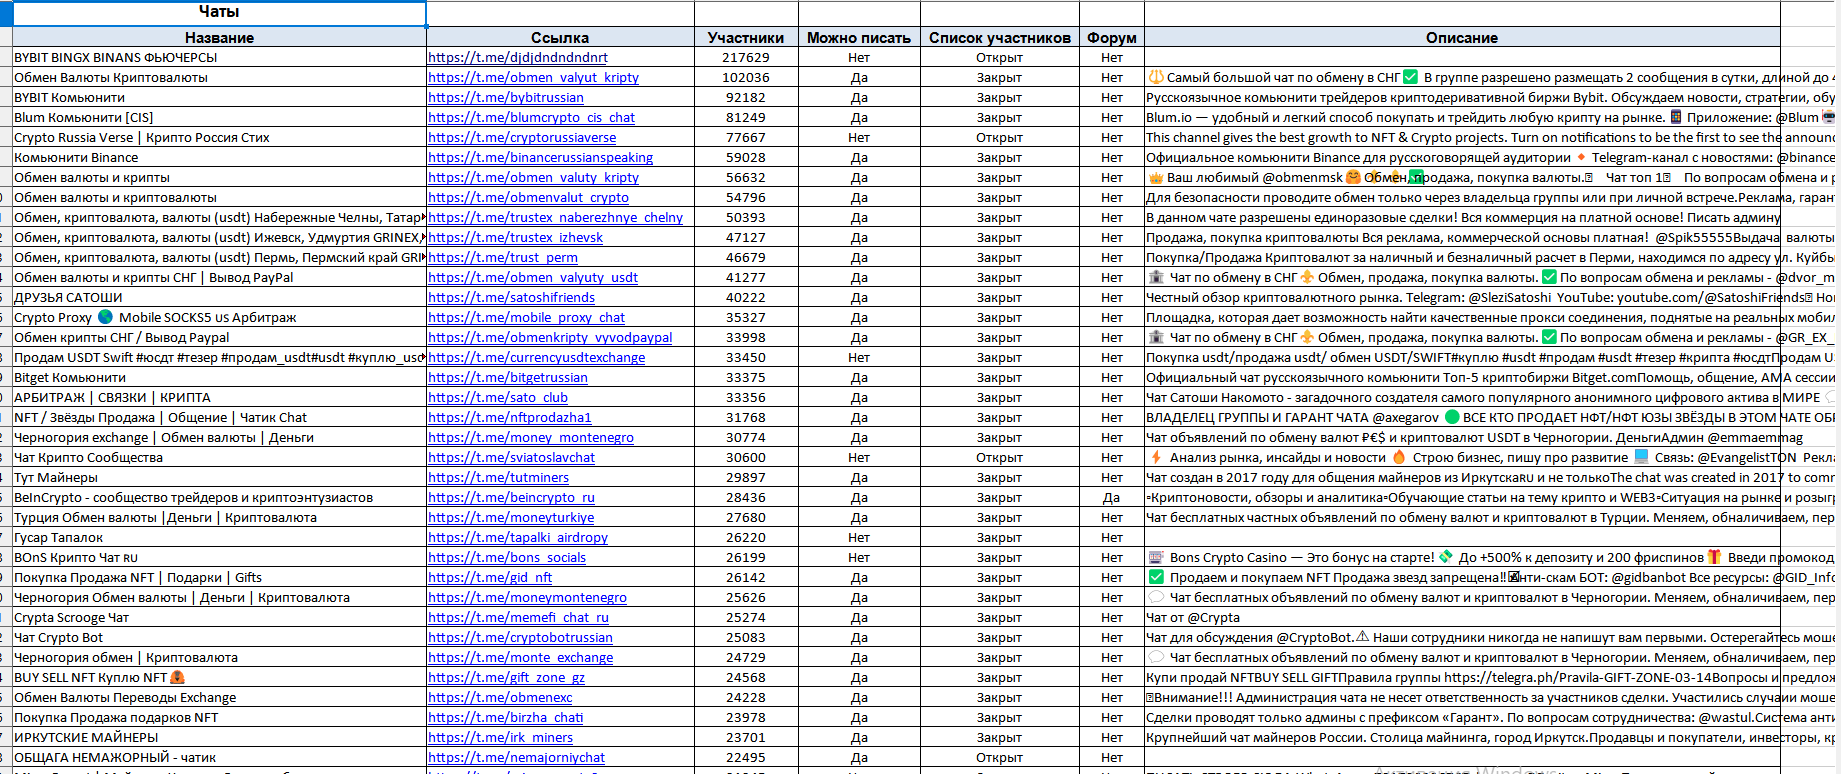Viewport: 1841px width, 774px height.
Task: Open the t.me/irk_miners link
Action: pyautogui.click(x=500, y=738)
